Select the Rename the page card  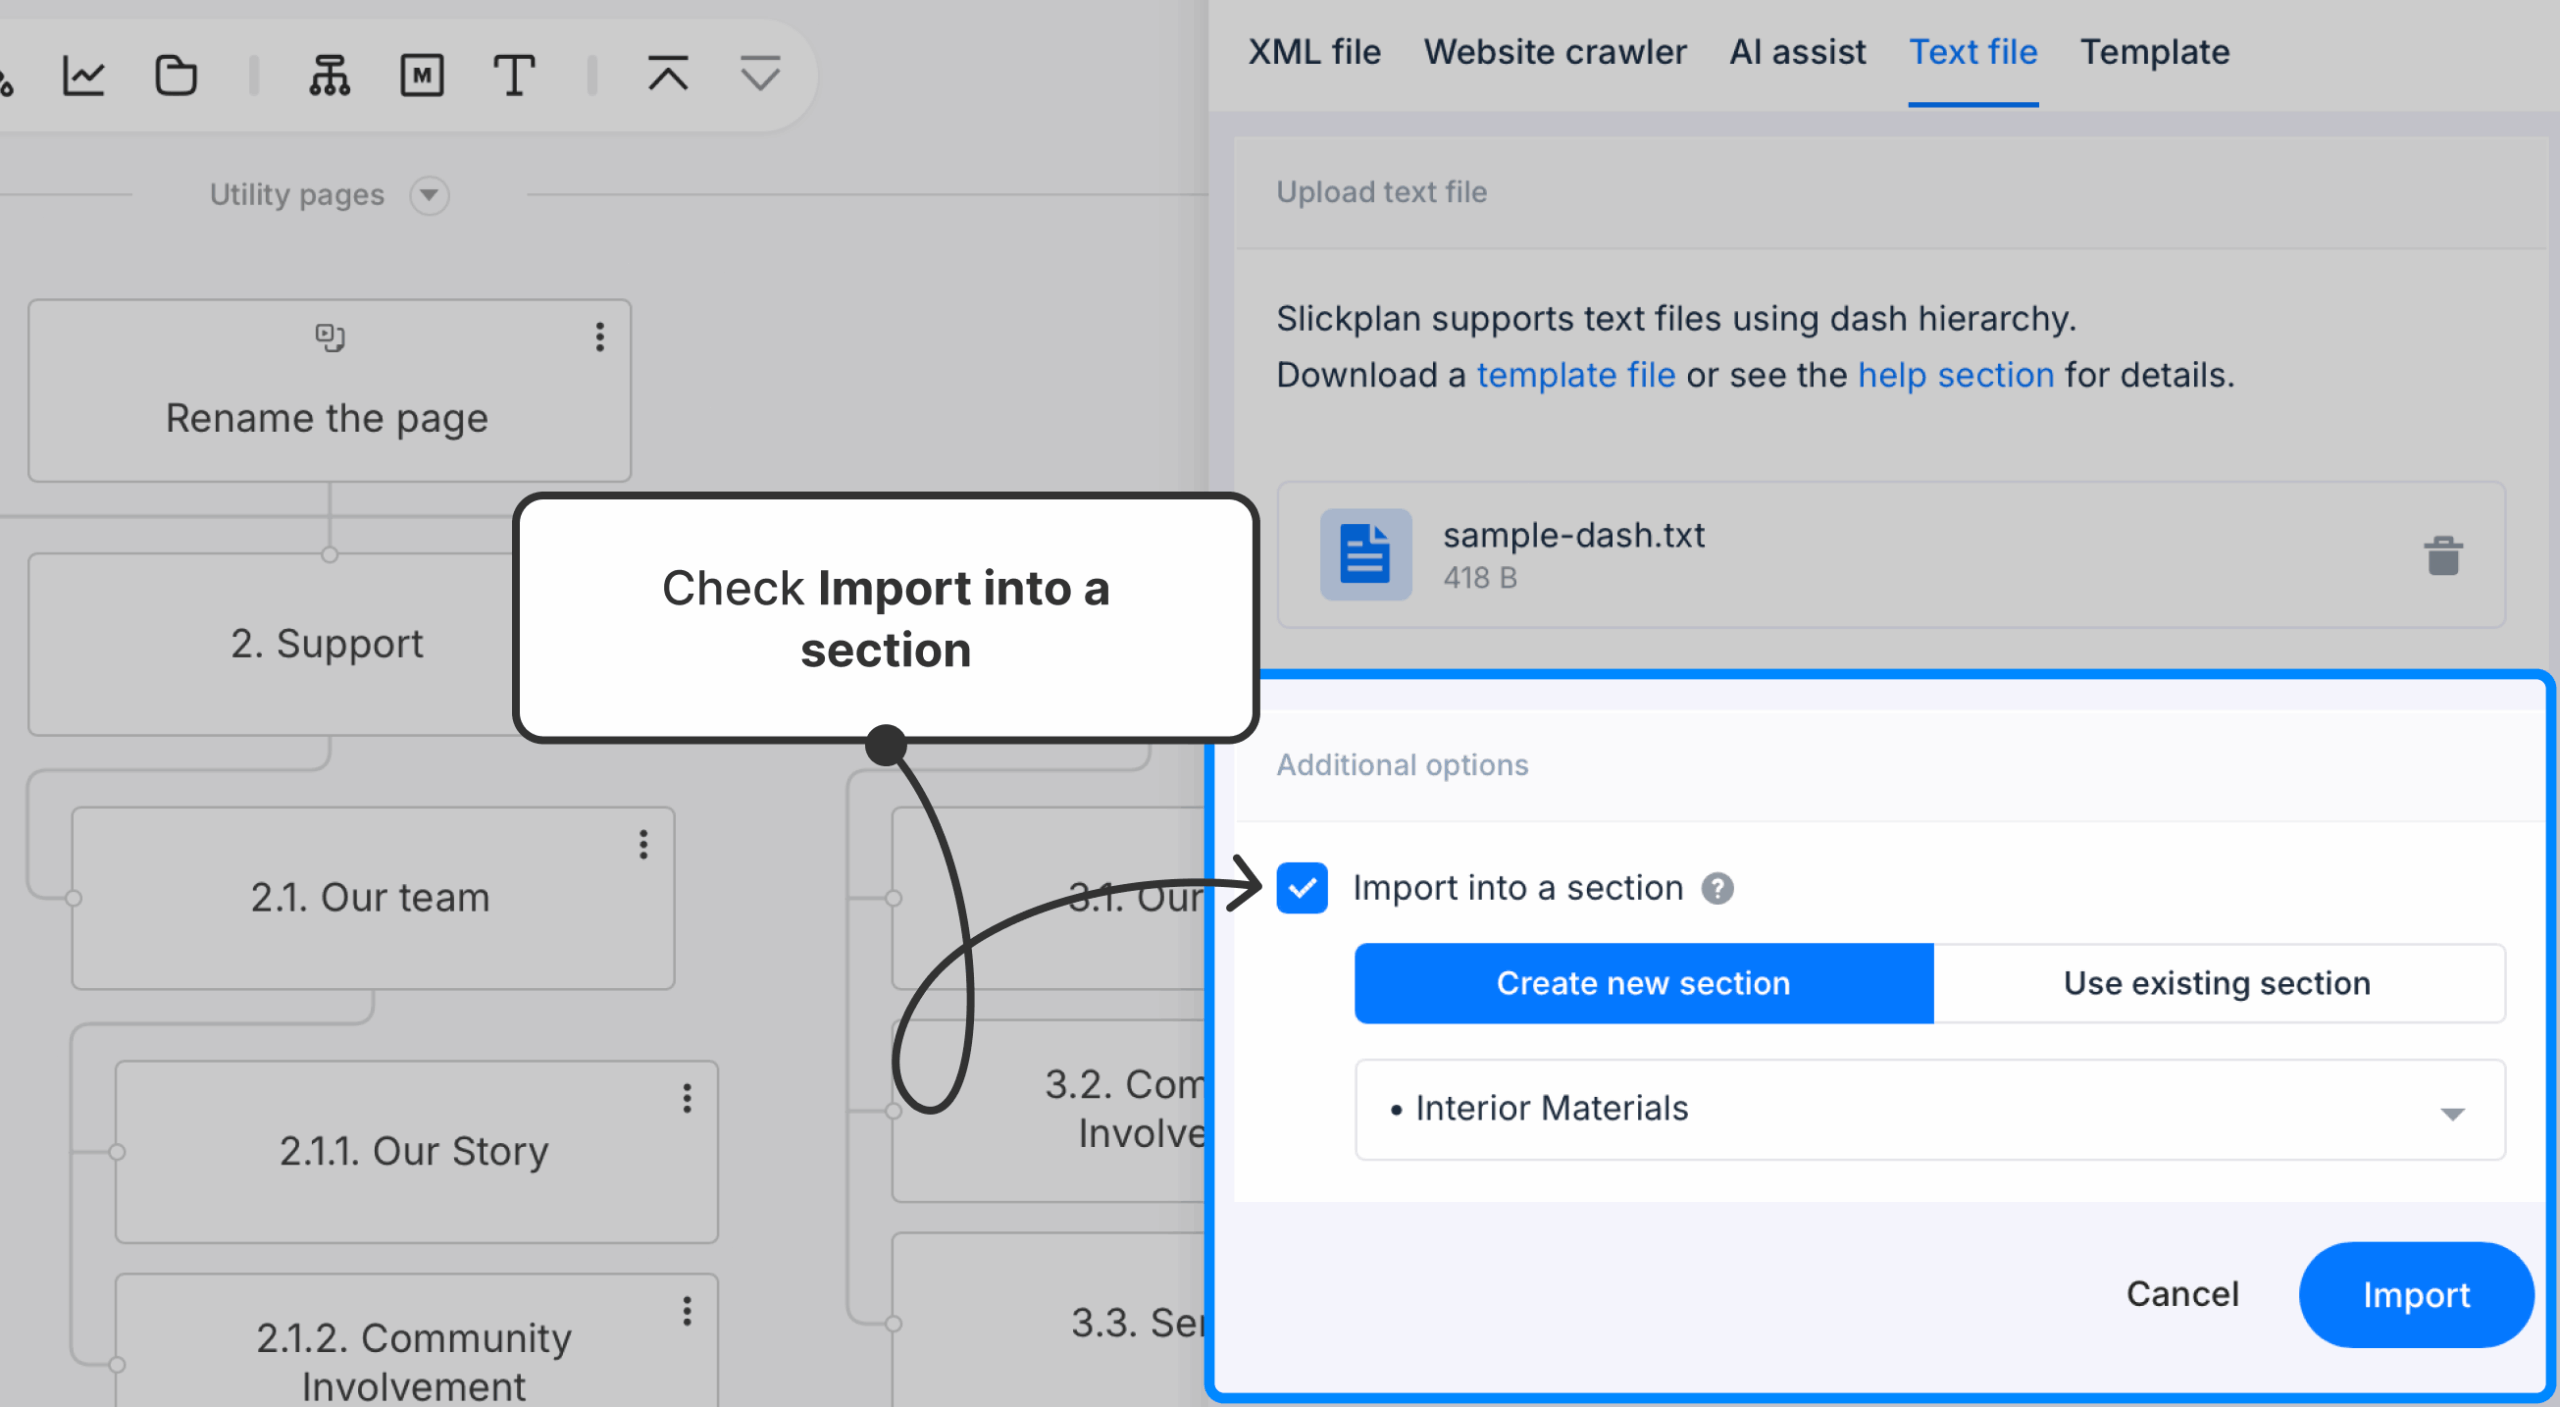[329, 391]
